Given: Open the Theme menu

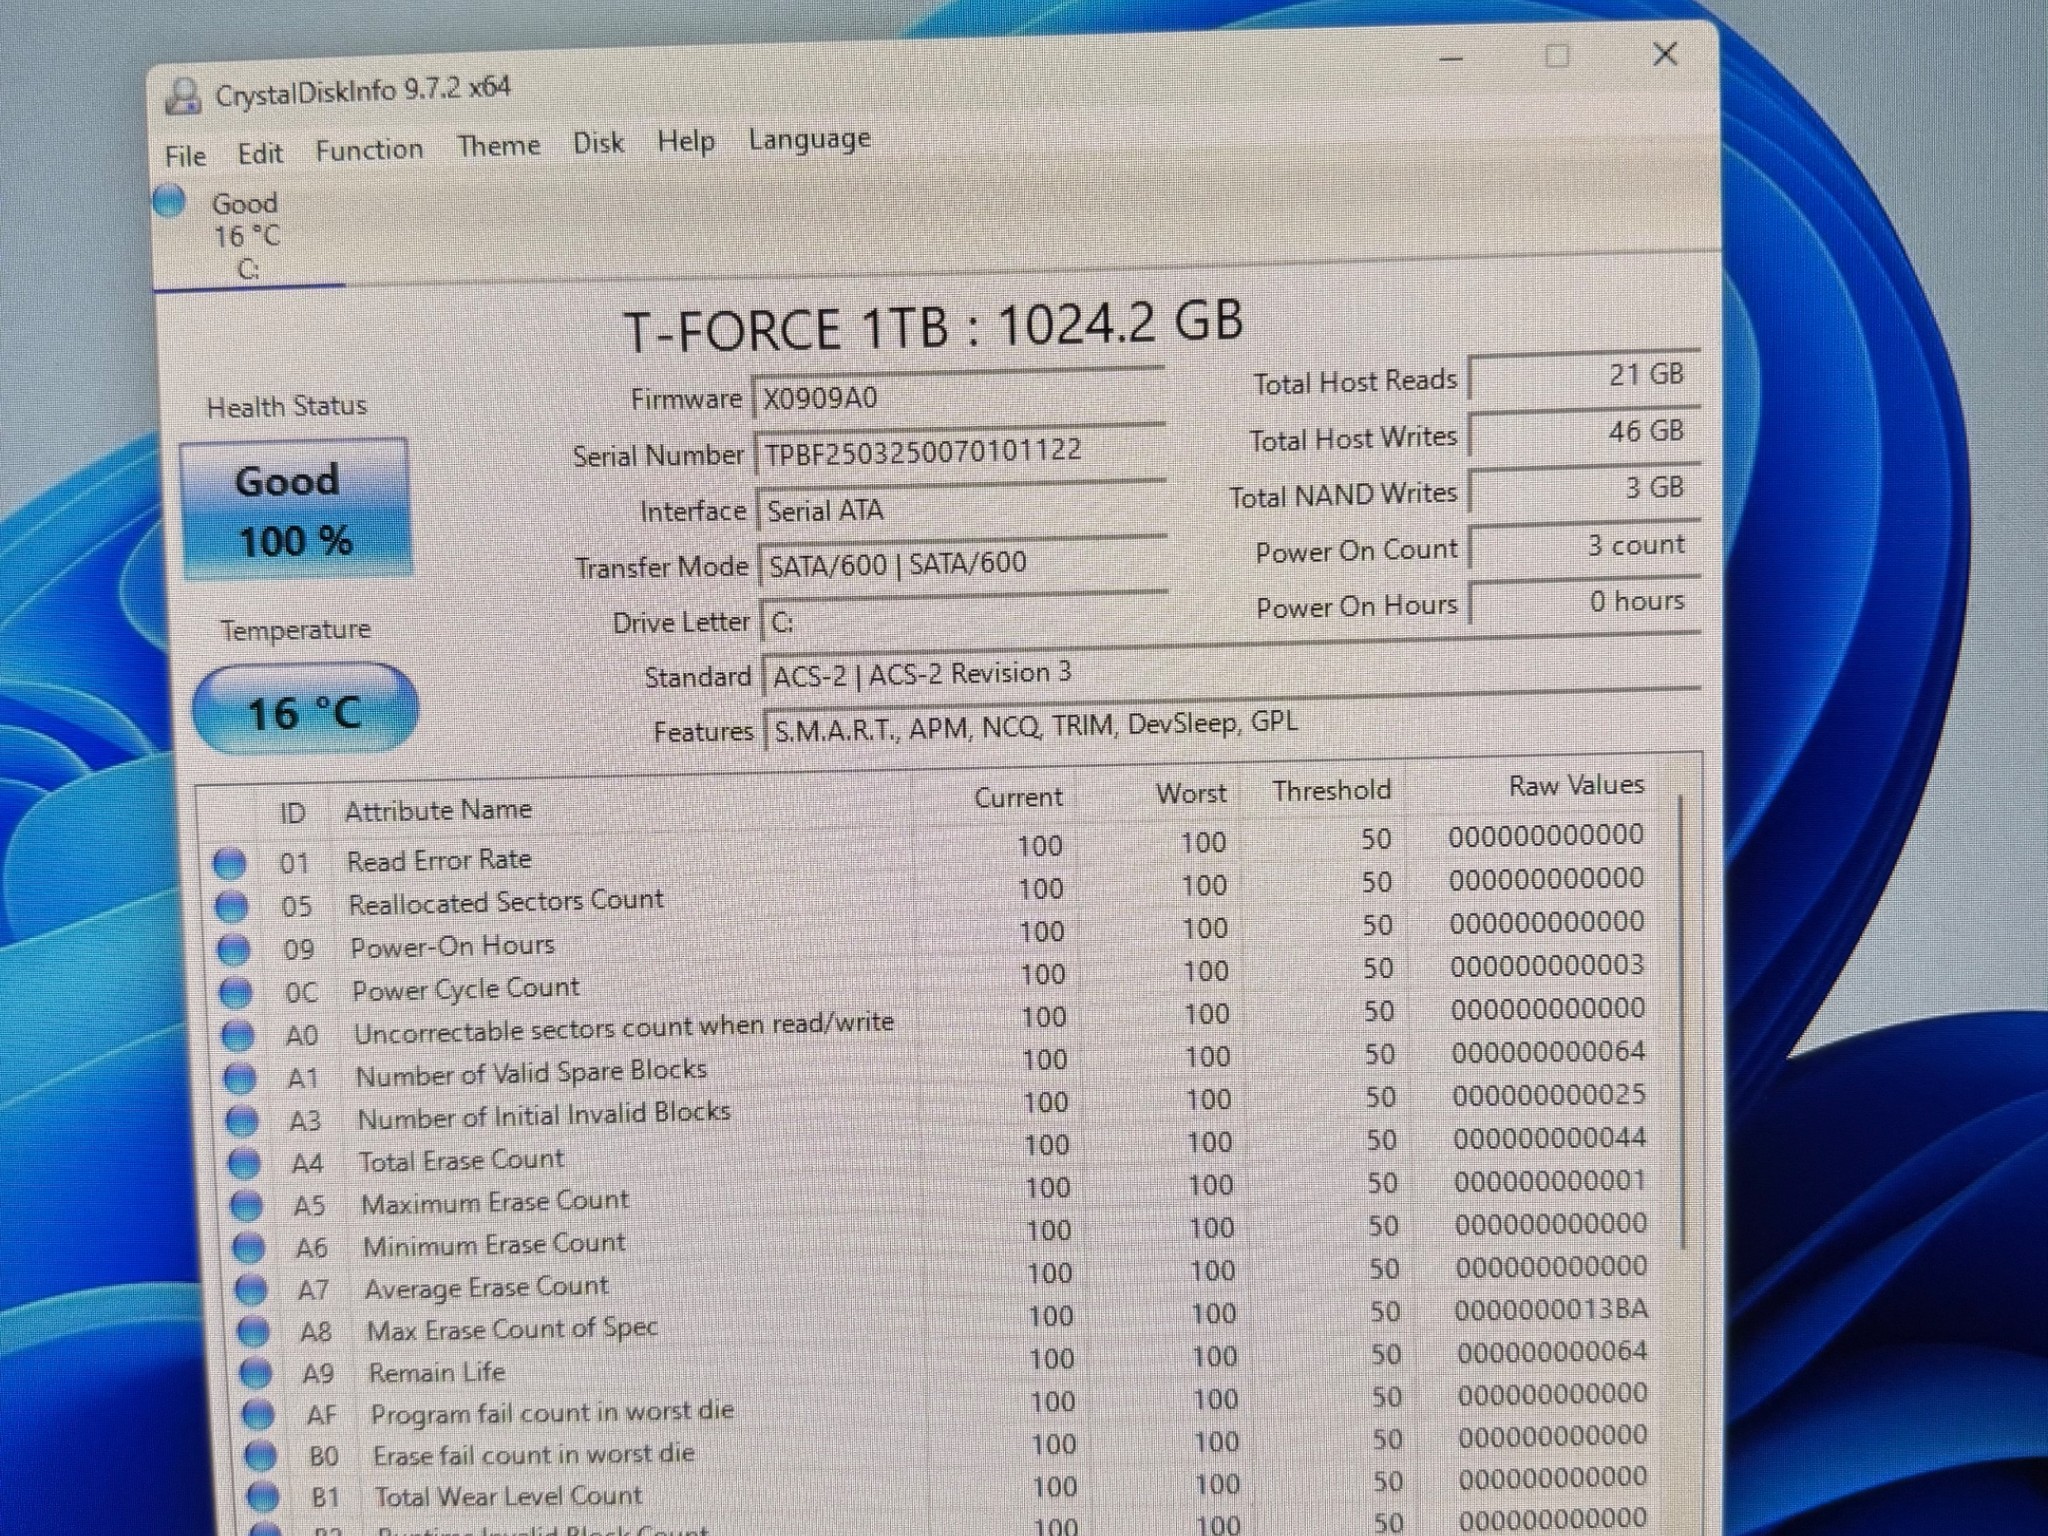Looking at the screenshot, I should coord(498,146).
